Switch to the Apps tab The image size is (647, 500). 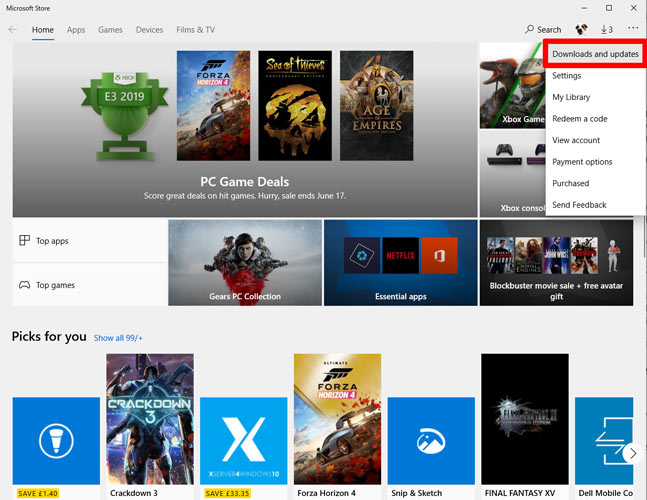click(x=76, y=30)
